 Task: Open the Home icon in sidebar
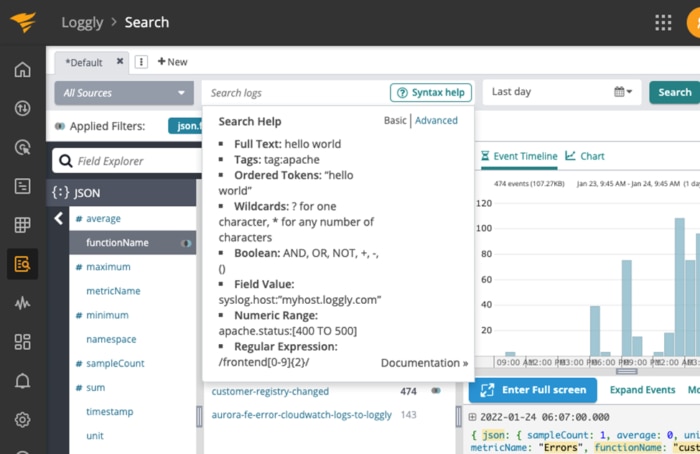point(22,70)
